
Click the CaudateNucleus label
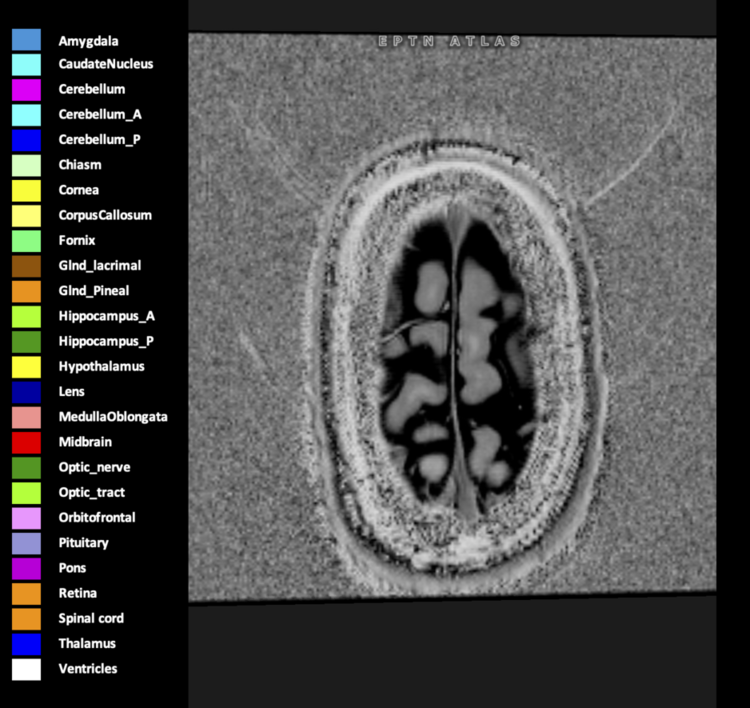coord(106,64)
